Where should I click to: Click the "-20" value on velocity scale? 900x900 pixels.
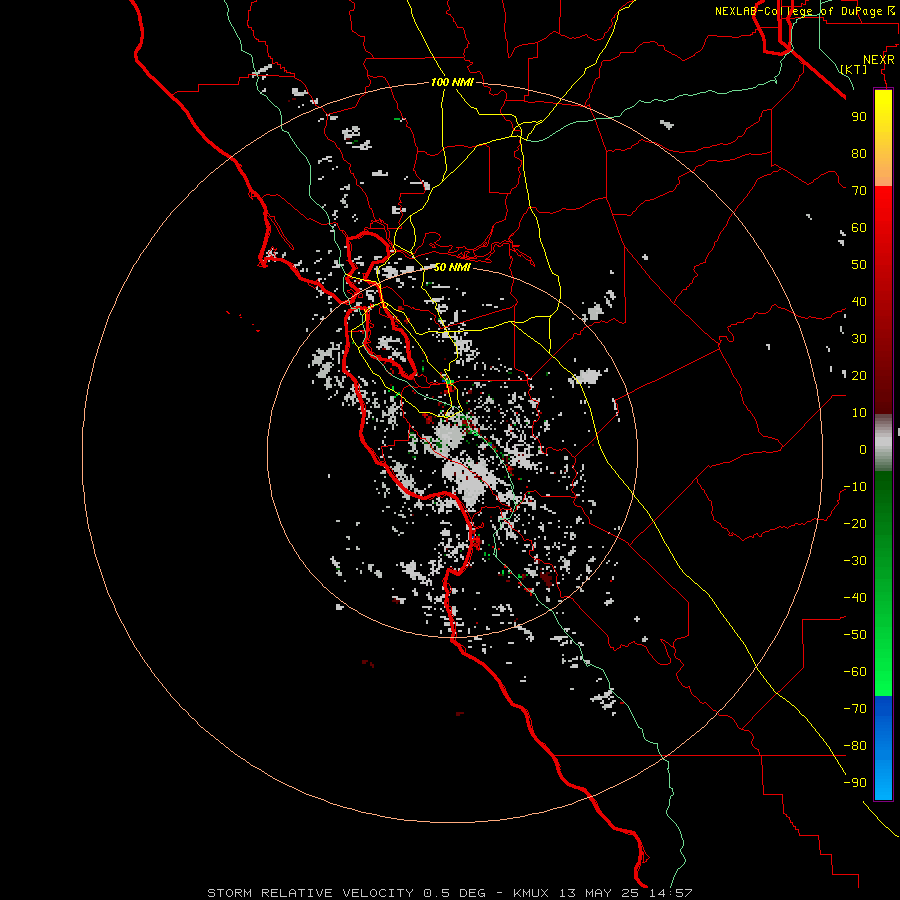point(855,523)
